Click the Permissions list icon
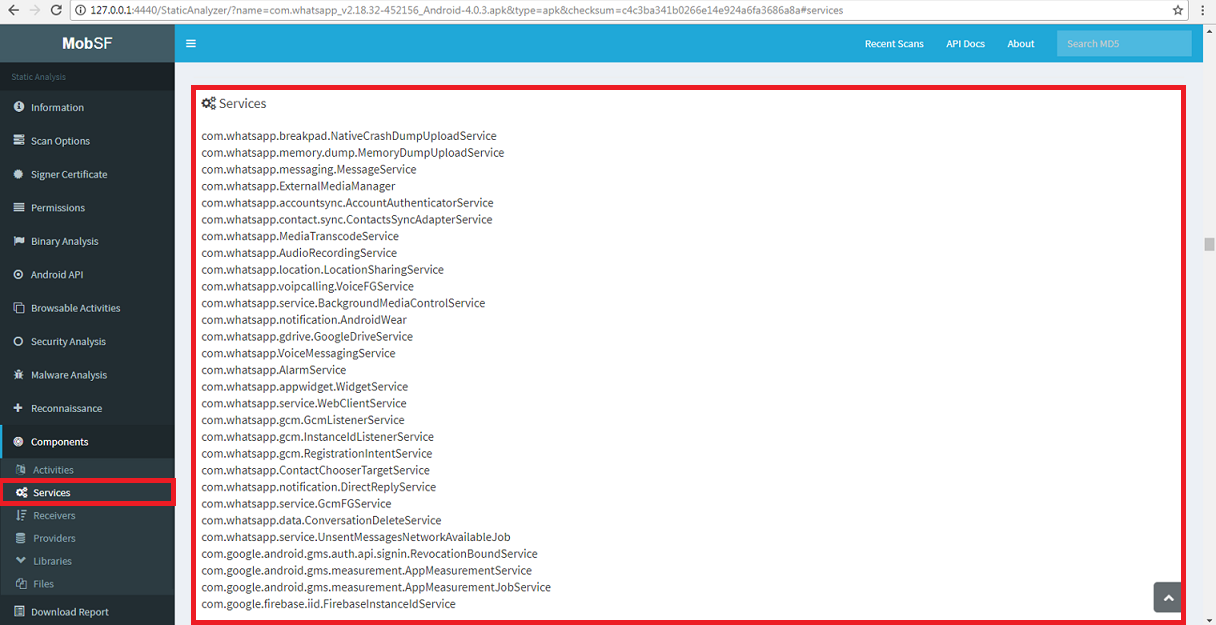1216x625 pixels. pos(19,208)
